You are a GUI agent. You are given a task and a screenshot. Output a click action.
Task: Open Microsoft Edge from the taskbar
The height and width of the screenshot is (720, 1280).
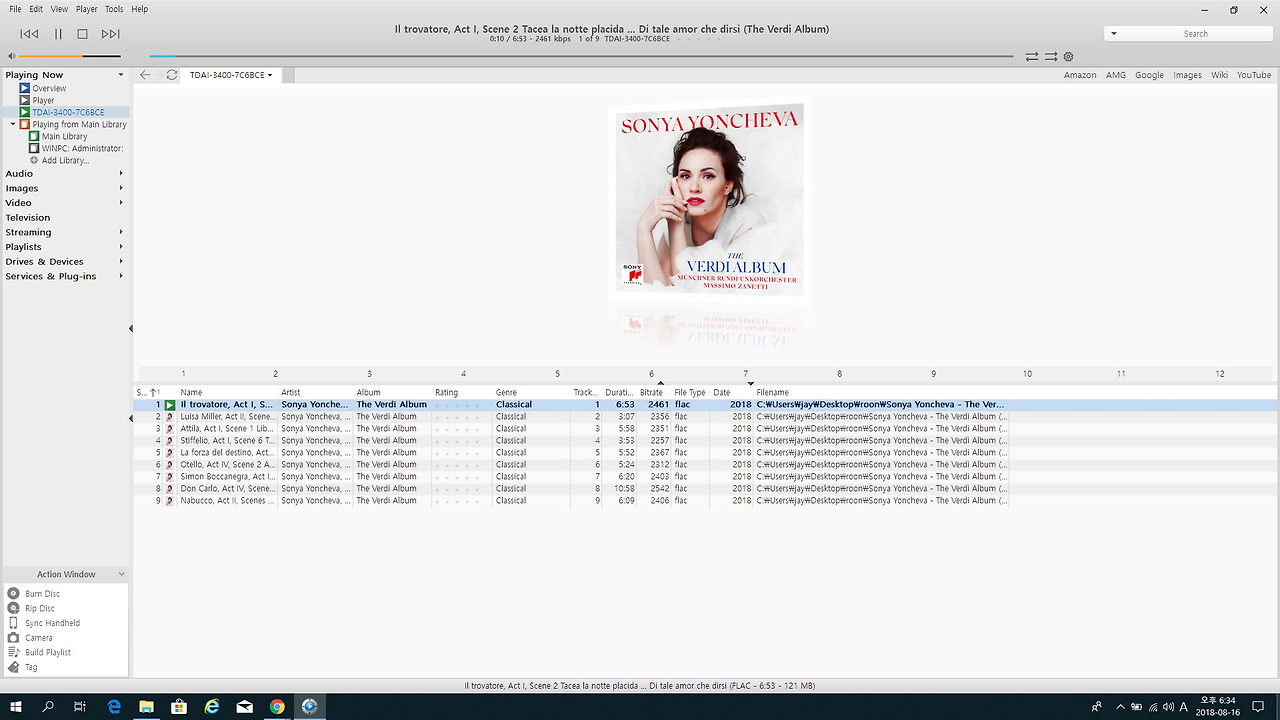coord(114,706)
